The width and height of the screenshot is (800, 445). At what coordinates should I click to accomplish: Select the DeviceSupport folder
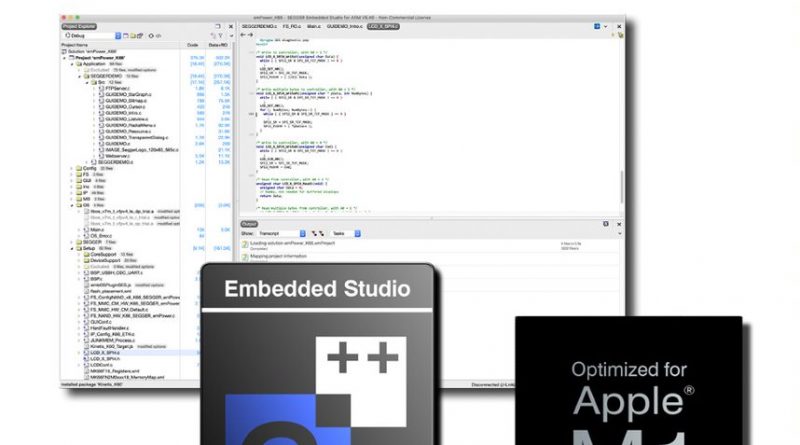pyautogui.click(x=106, y=260)
